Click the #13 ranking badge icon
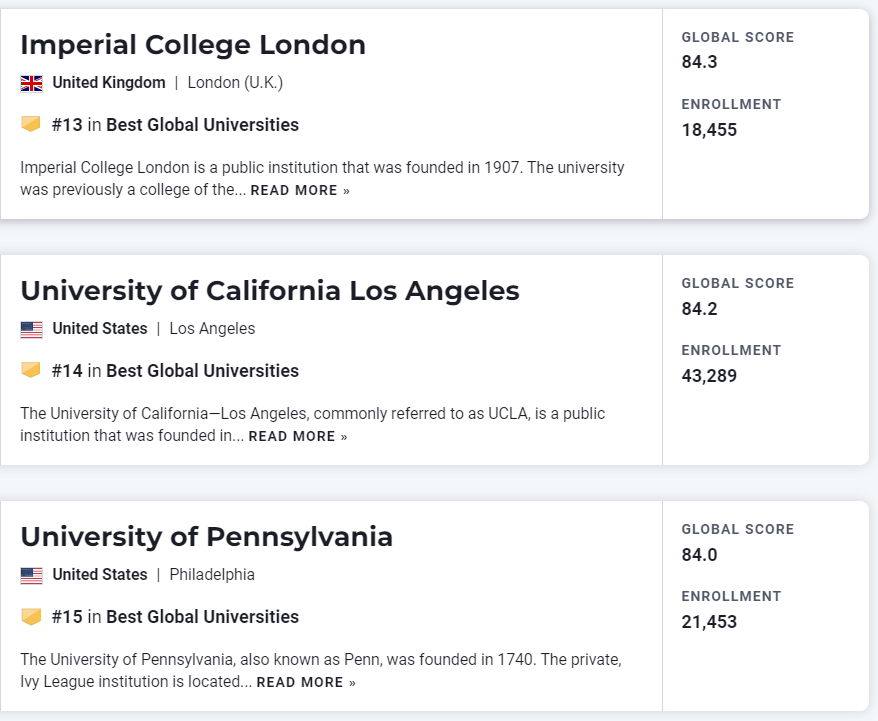Screen dimensions: 878x721 (x=31, y=124)
